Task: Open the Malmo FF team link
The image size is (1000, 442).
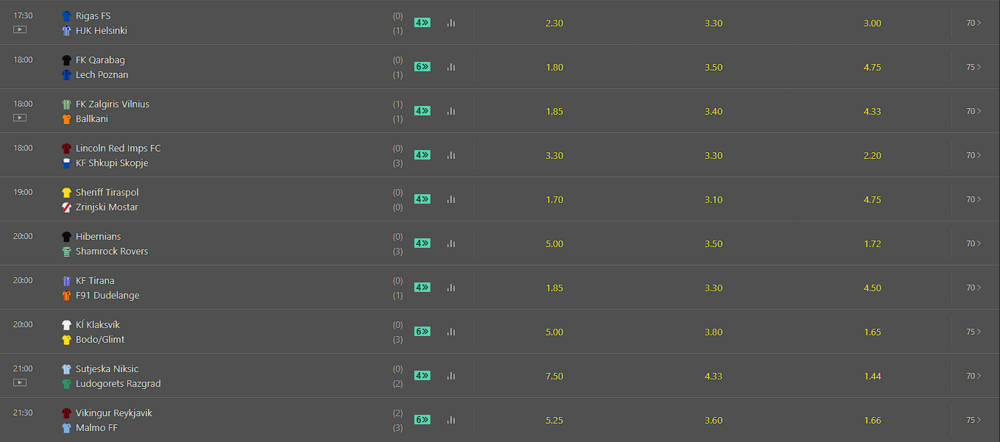Action: [96, 428]
